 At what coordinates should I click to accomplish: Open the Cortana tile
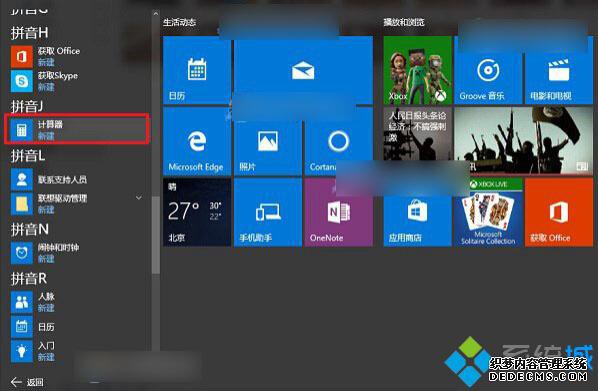click(339, 141)
